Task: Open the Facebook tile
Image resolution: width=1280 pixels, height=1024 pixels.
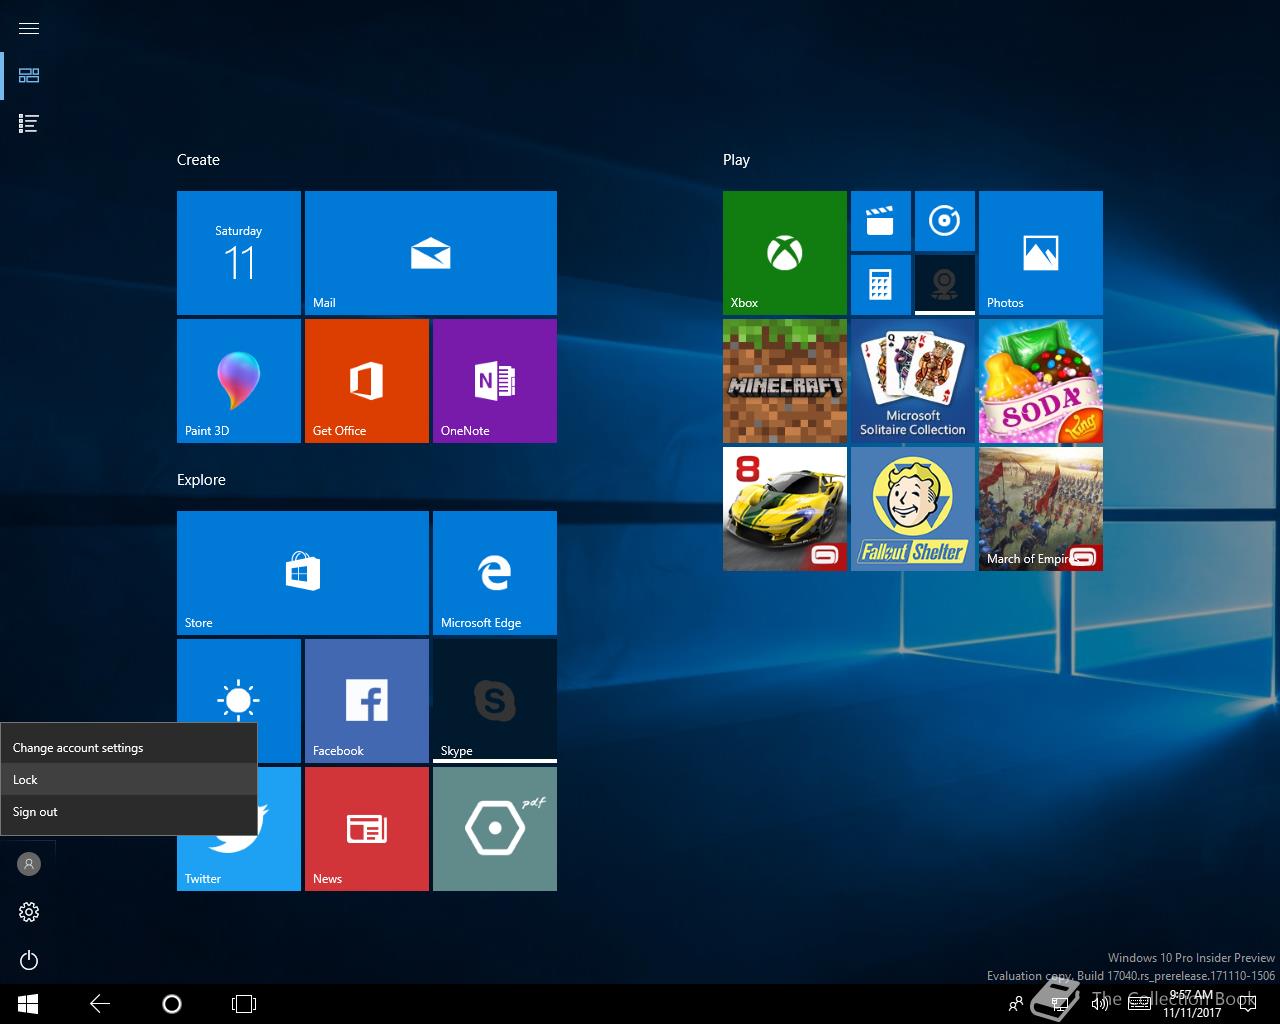Action: tap(367, 701)
